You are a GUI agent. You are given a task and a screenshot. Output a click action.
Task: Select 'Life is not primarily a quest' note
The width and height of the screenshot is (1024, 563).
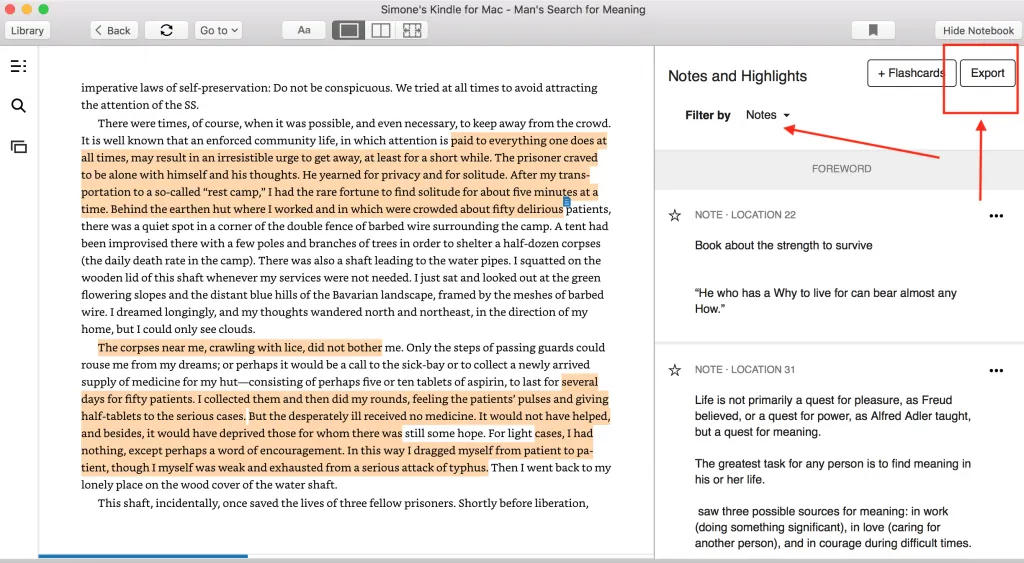(833, 416)
